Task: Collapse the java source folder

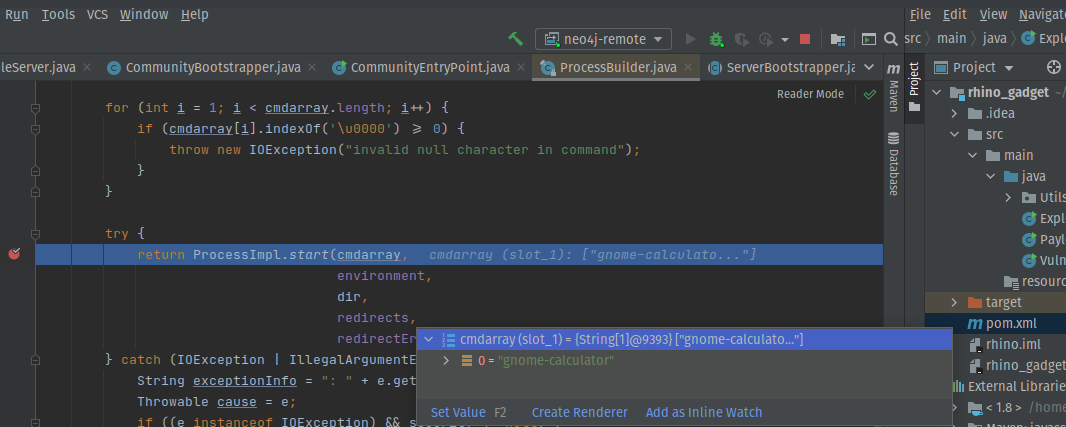Action: tap(991, 177)
